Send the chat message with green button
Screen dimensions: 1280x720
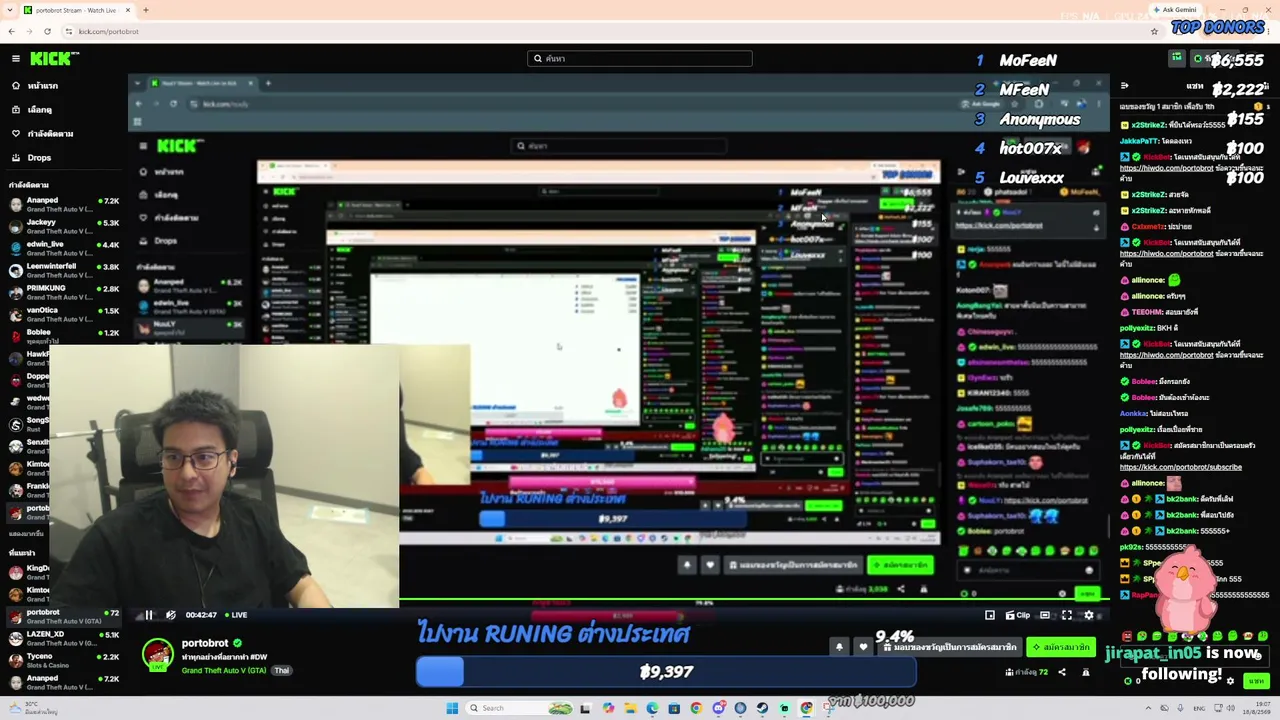1256,681
